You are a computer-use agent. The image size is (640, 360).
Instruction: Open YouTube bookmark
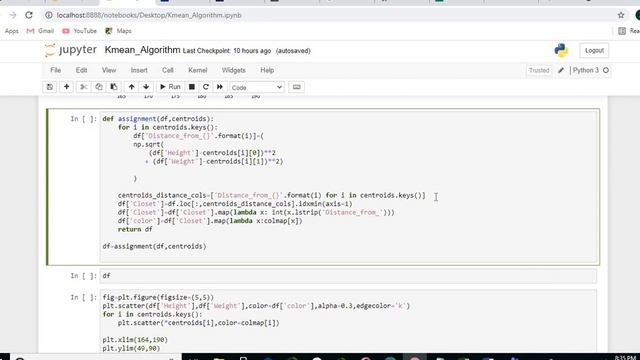[80, 31]
